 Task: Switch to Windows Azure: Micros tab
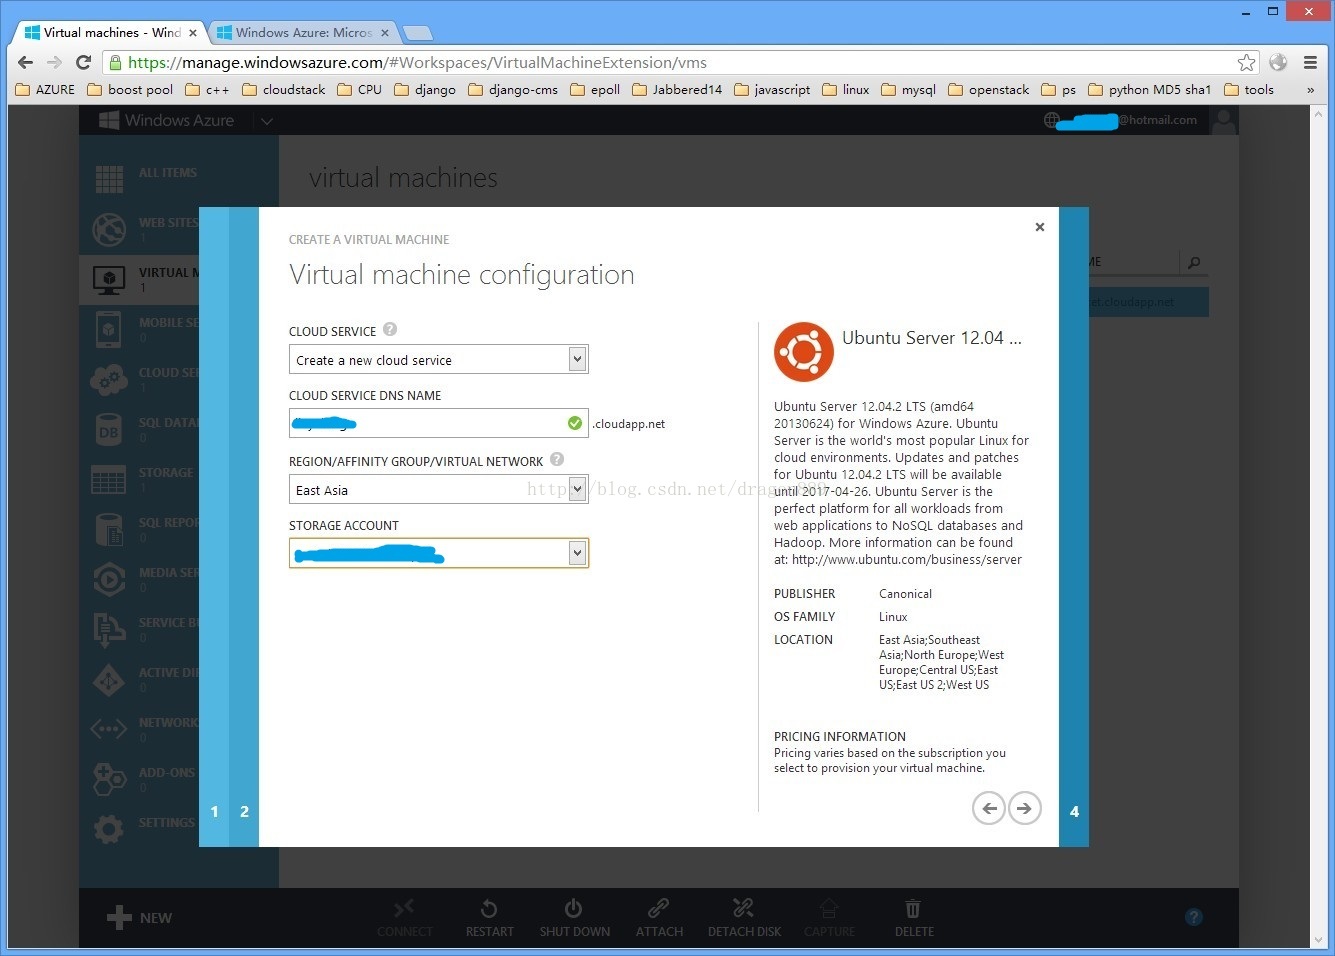(x=303, y=32)
